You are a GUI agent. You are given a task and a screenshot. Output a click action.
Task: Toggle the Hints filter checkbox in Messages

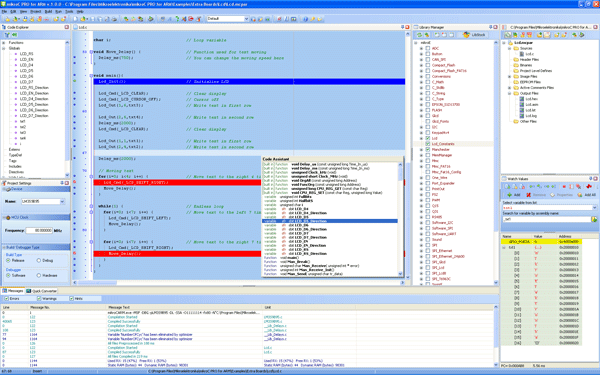(x=71, y=298)
